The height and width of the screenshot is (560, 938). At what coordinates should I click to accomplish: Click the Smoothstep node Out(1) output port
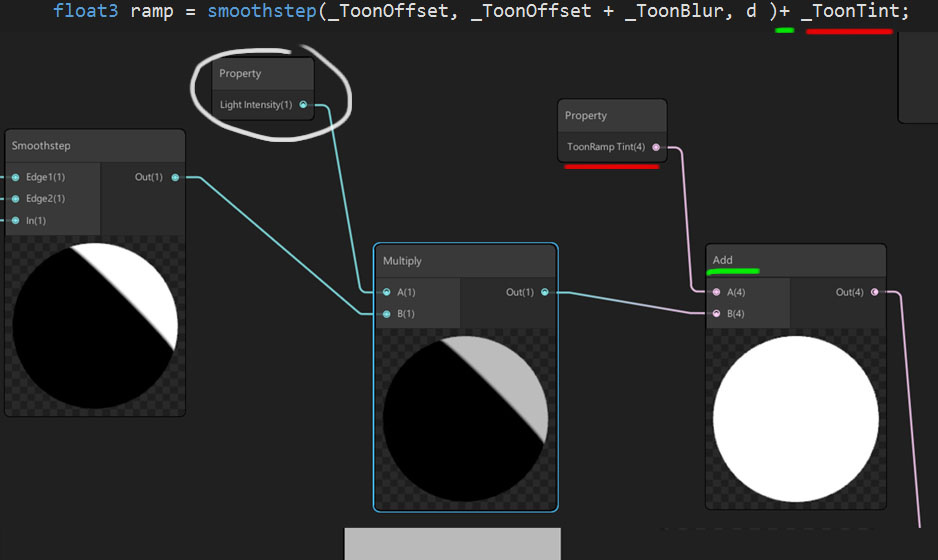(175, 177)
